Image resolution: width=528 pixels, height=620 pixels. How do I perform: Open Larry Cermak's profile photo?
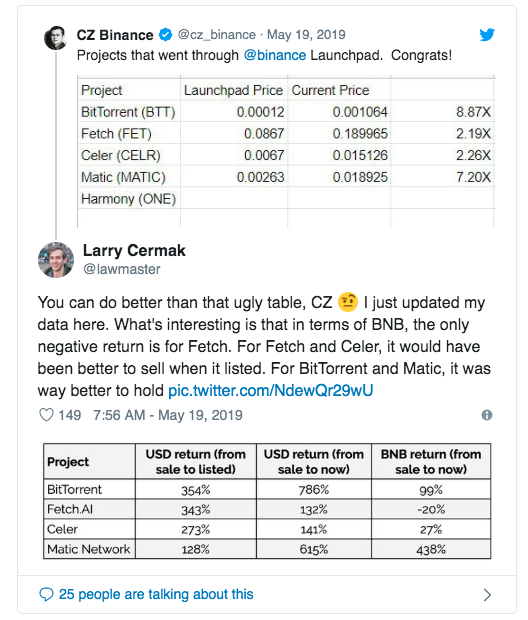[x=56, y=260]
